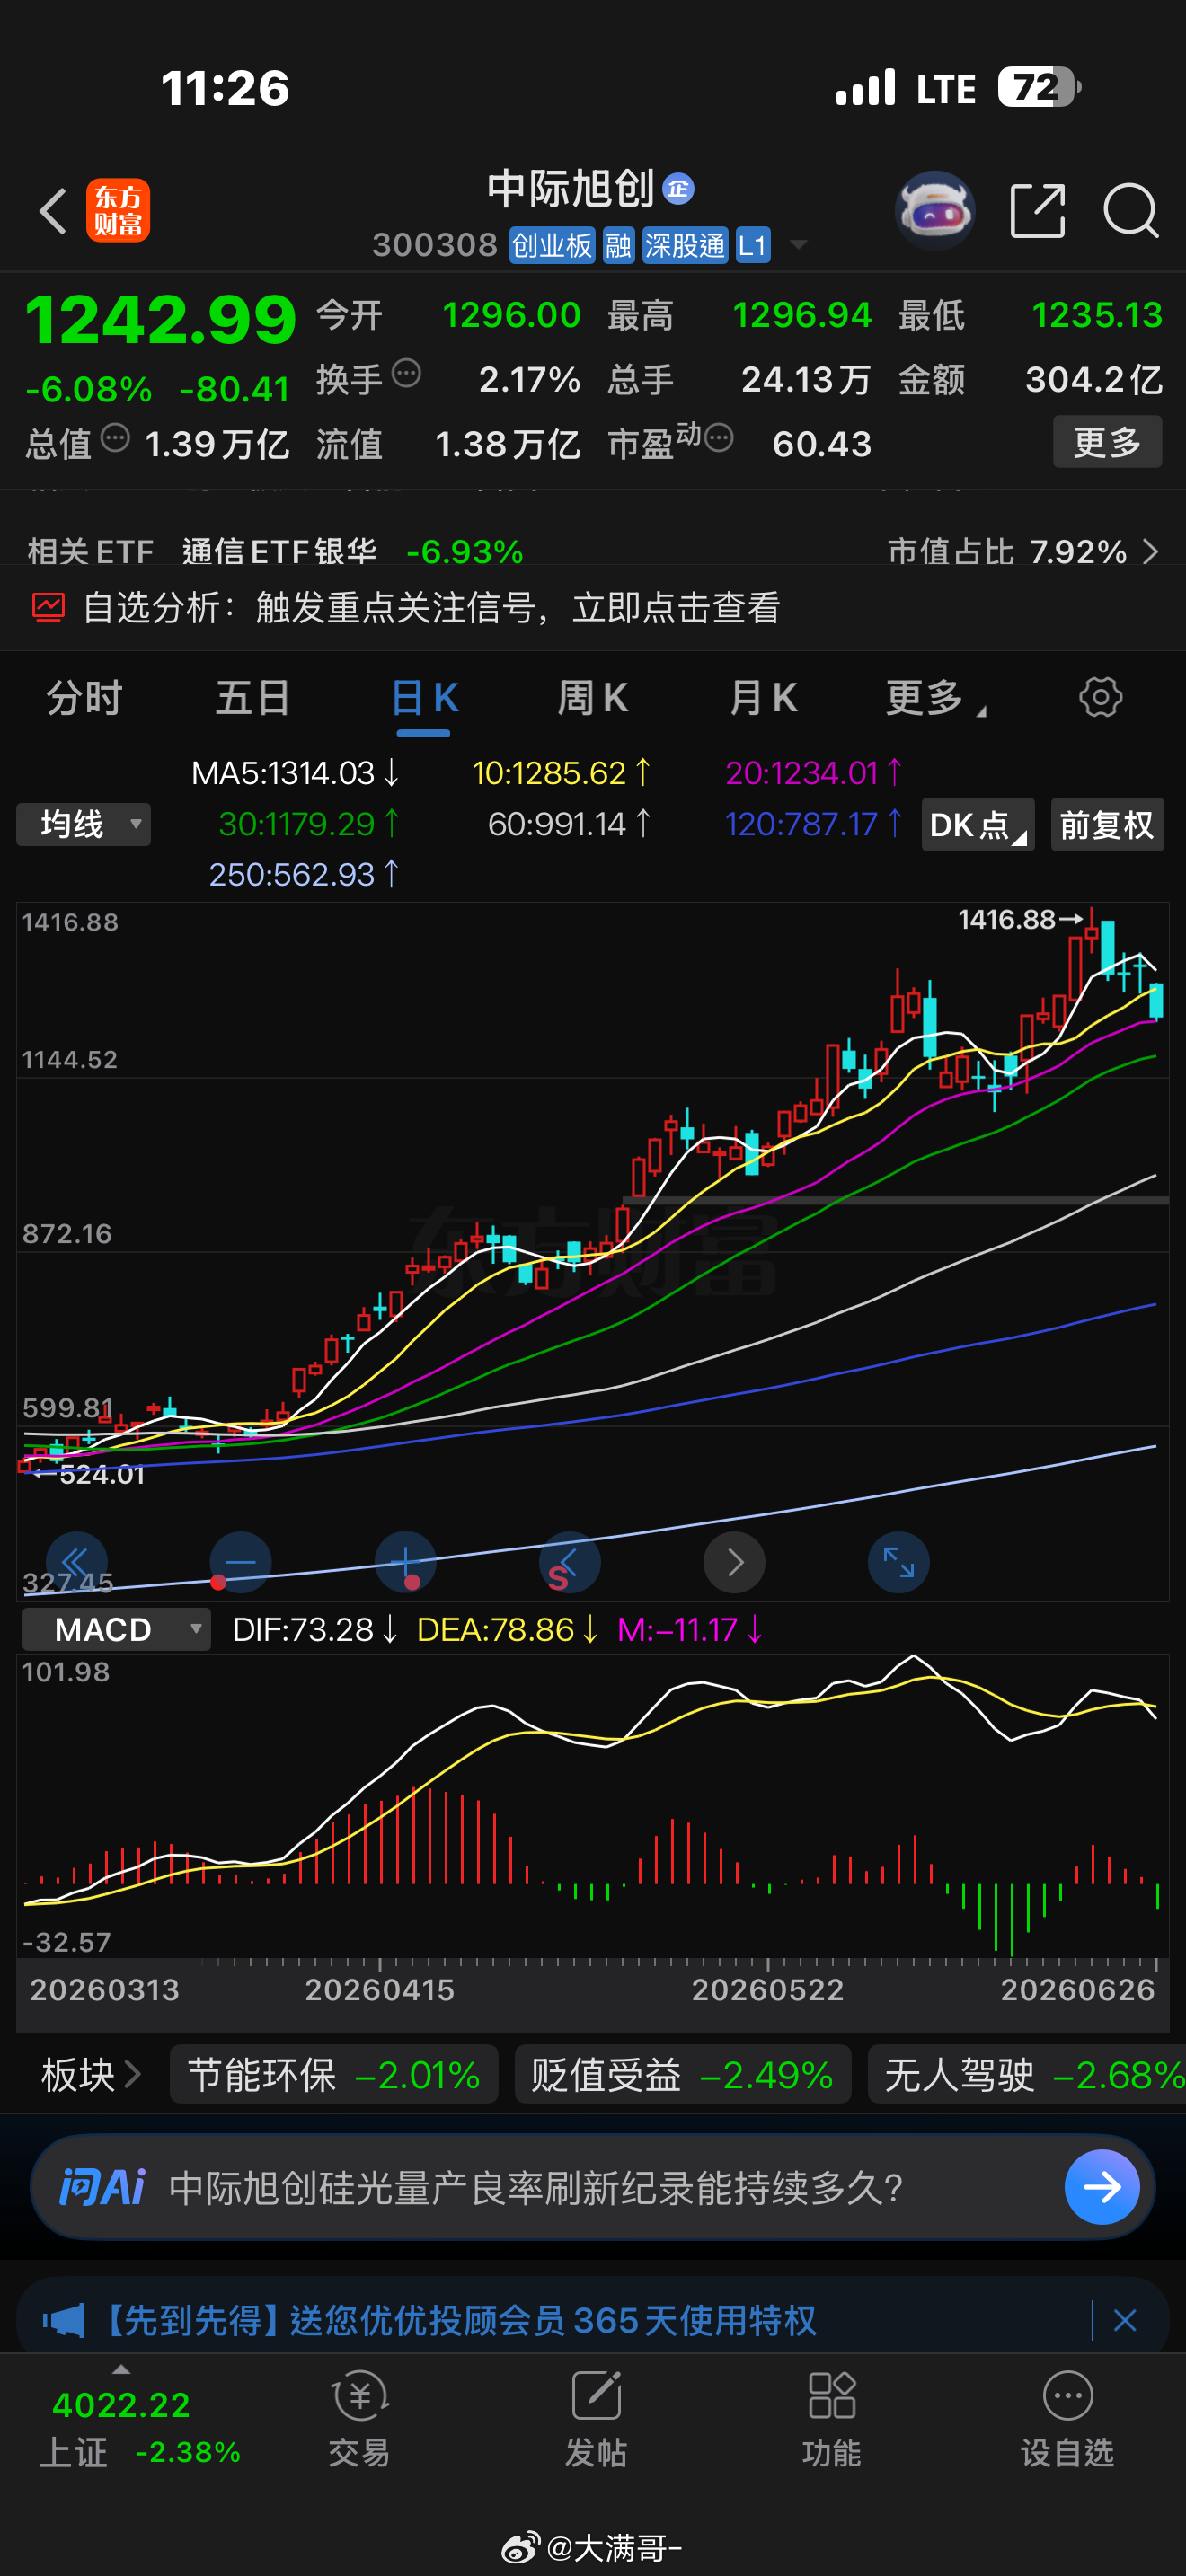
Task: Tap the share export icon
Action: pos(1038,210)
